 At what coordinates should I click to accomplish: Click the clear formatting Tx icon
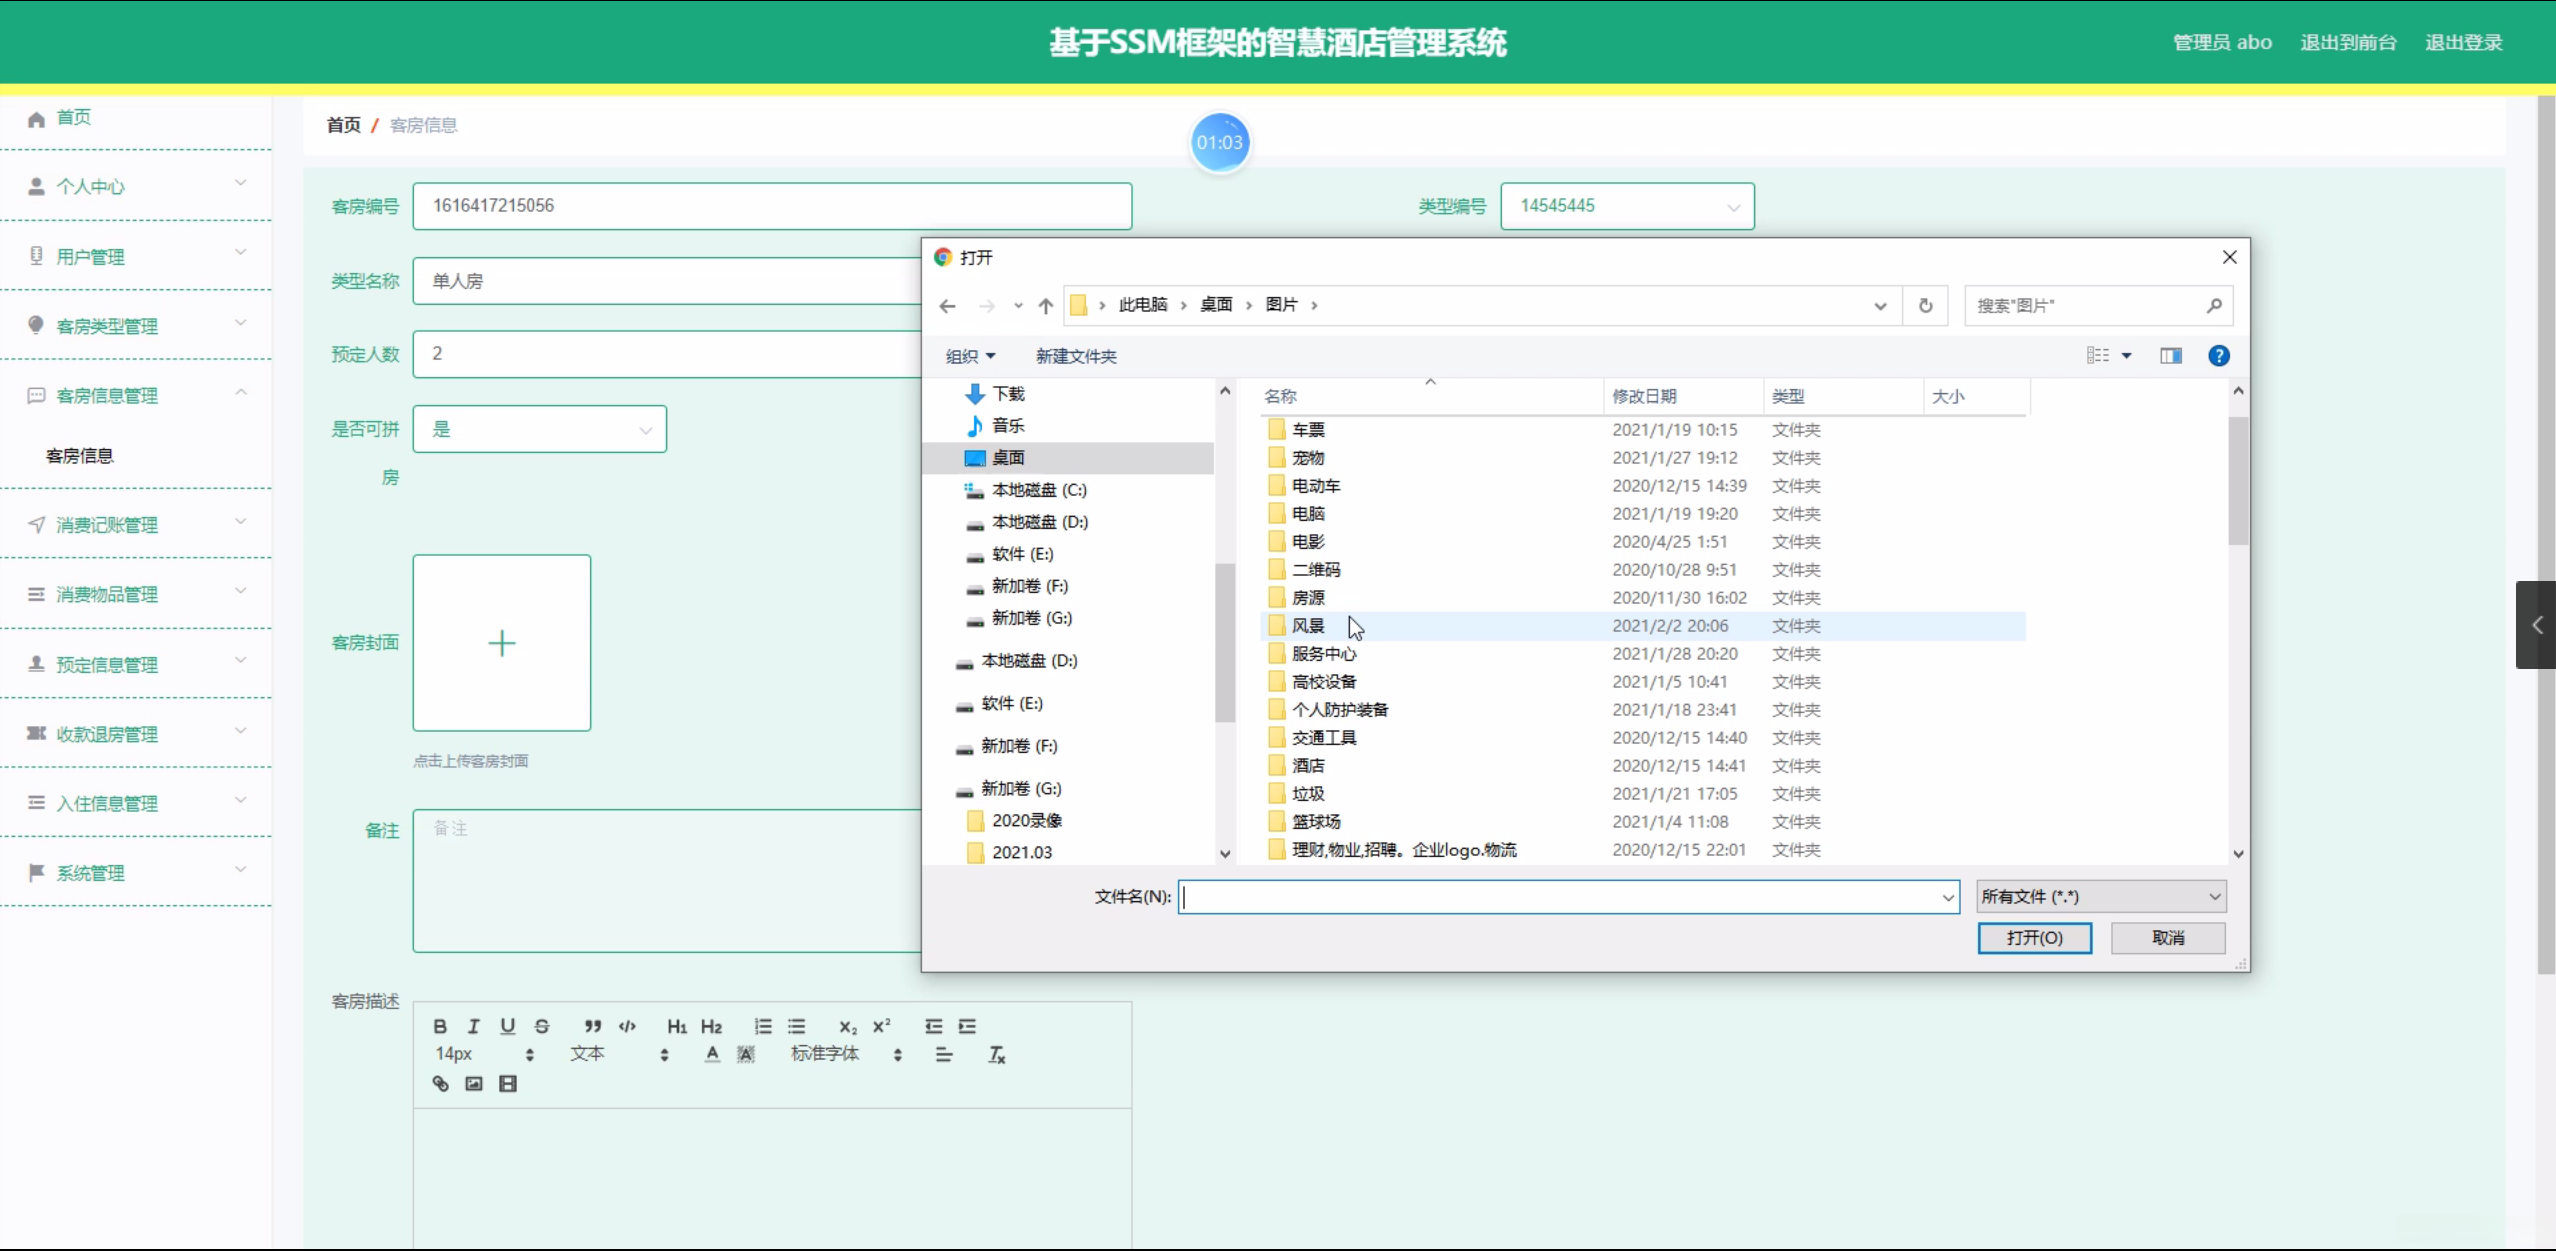tap(996, 1054)
